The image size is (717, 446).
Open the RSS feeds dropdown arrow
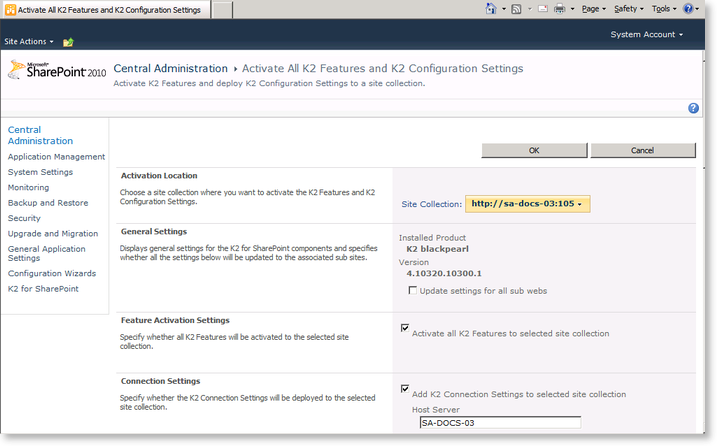coord(530,9)
